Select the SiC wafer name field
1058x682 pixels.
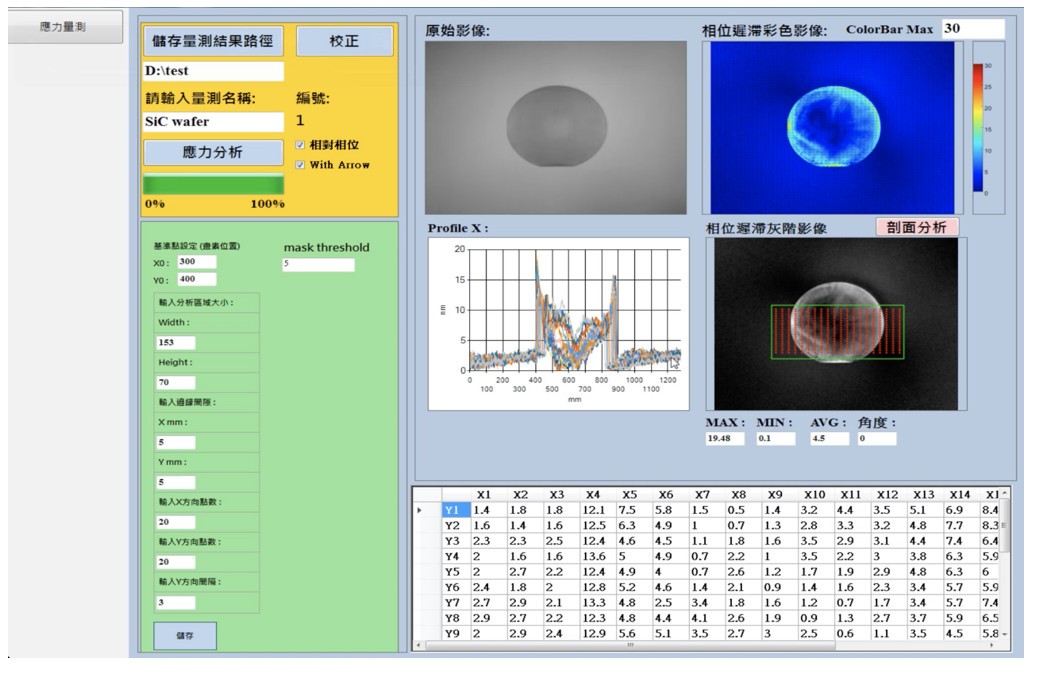(x=213, y=122)
